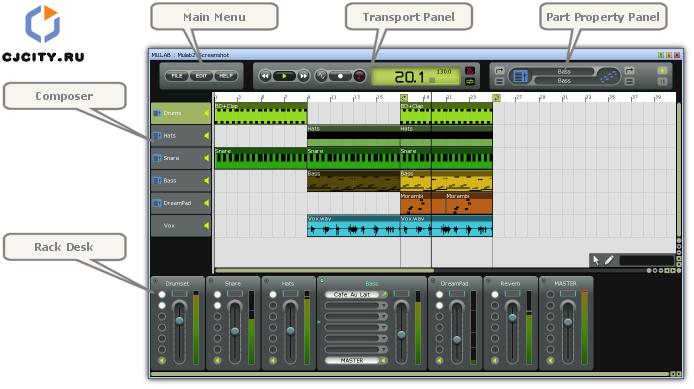
Task: Open the FILE menu
Action: [x=177, y=76]
